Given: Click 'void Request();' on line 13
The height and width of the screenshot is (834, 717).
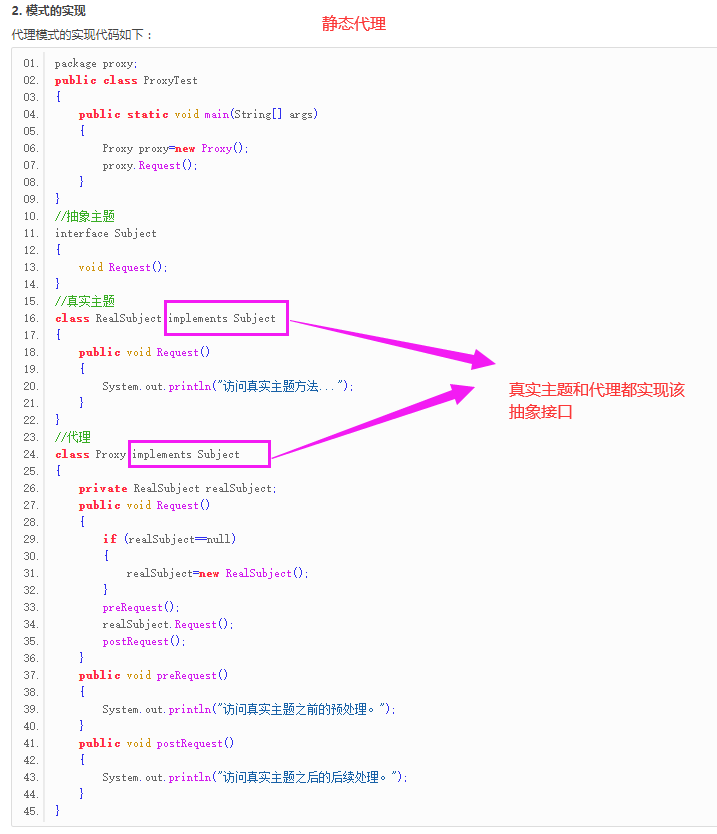Looking at the screenshot, I should click(123, 268).
